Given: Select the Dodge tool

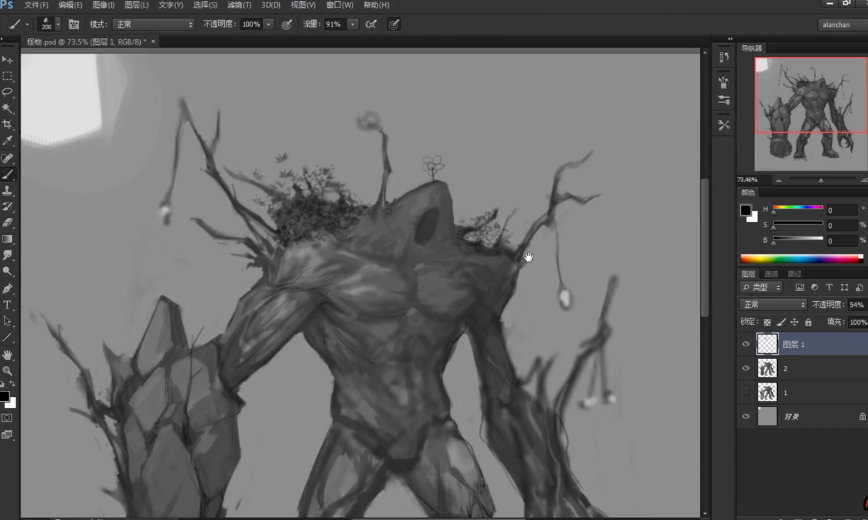Looking at the screenshot, I should [7, 271].
